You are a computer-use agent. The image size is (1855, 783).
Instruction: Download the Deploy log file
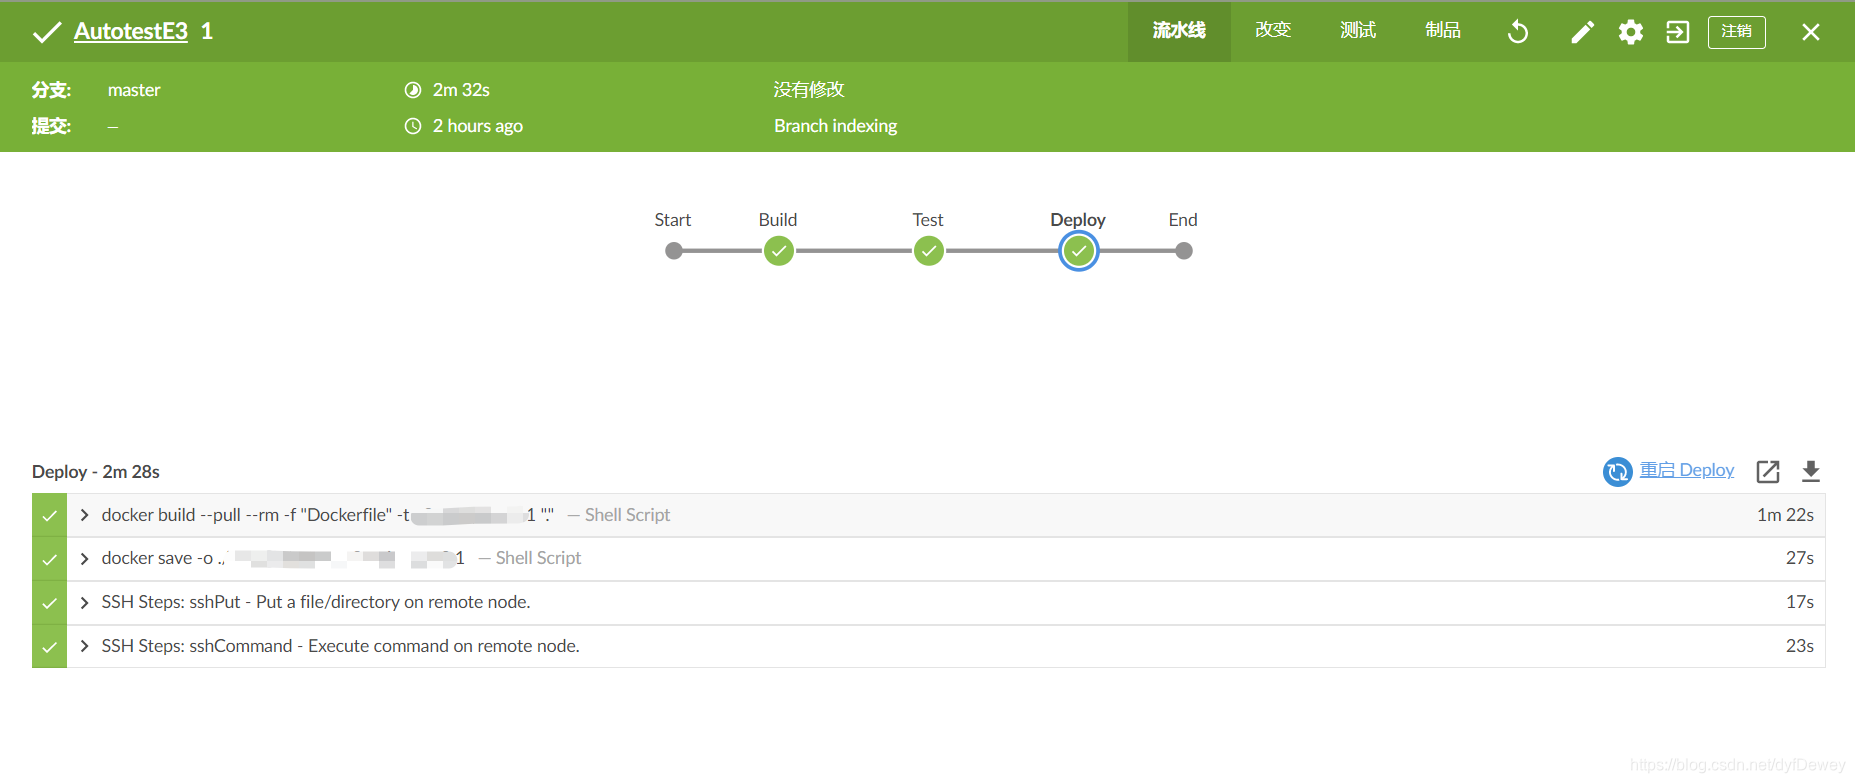pyautogui.click(x=1810, y=471)
